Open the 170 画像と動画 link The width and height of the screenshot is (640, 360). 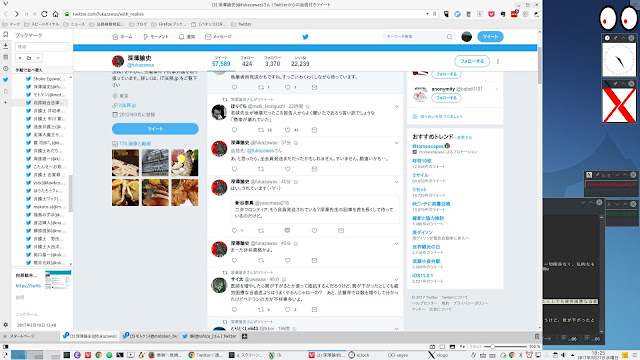(135, 144)
